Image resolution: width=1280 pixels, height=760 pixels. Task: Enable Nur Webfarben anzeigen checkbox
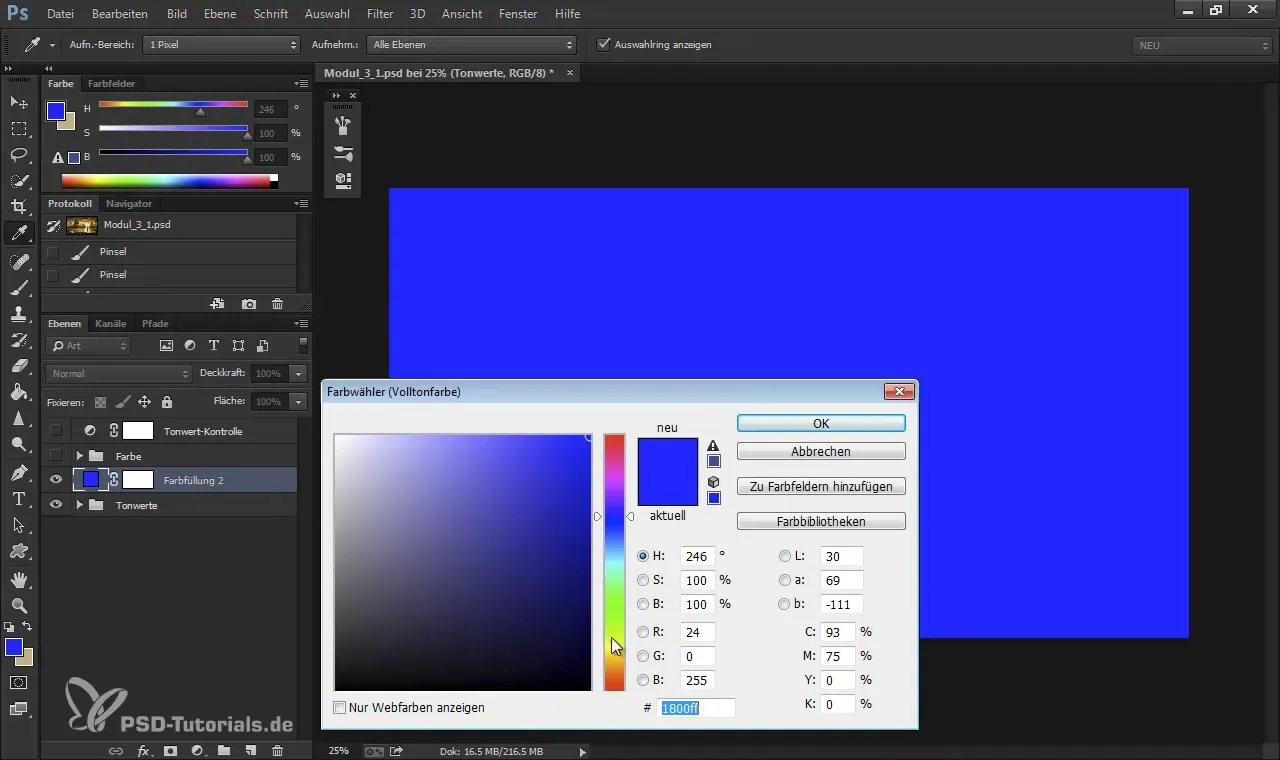click(340, 707)
